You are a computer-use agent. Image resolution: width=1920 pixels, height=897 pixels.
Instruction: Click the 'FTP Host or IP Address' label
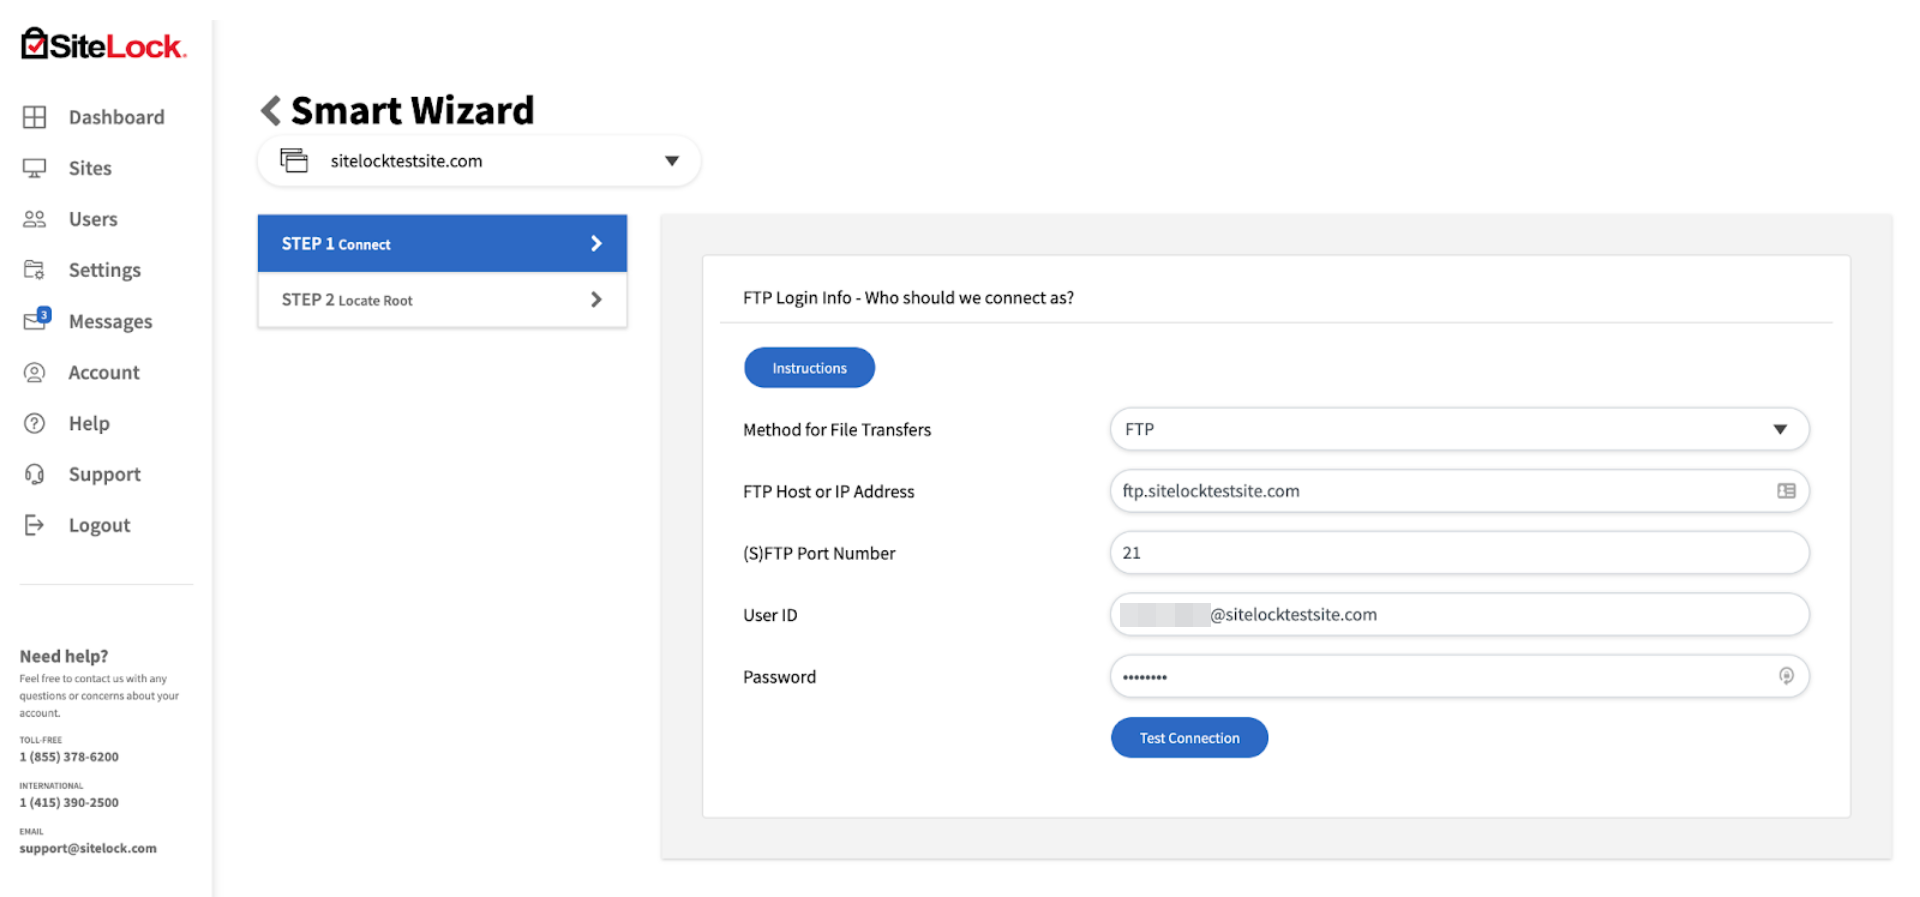click(829, 492)
